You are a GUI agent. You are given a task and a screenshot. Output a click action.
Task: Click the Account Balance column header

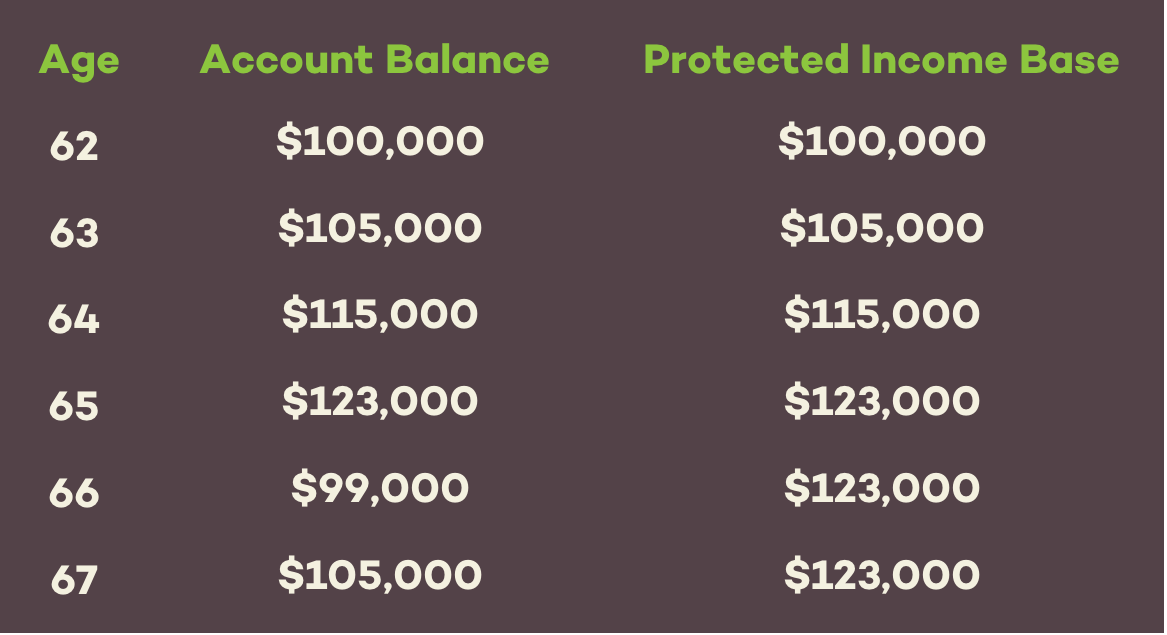pyautogui.click(x=374, y=60)
